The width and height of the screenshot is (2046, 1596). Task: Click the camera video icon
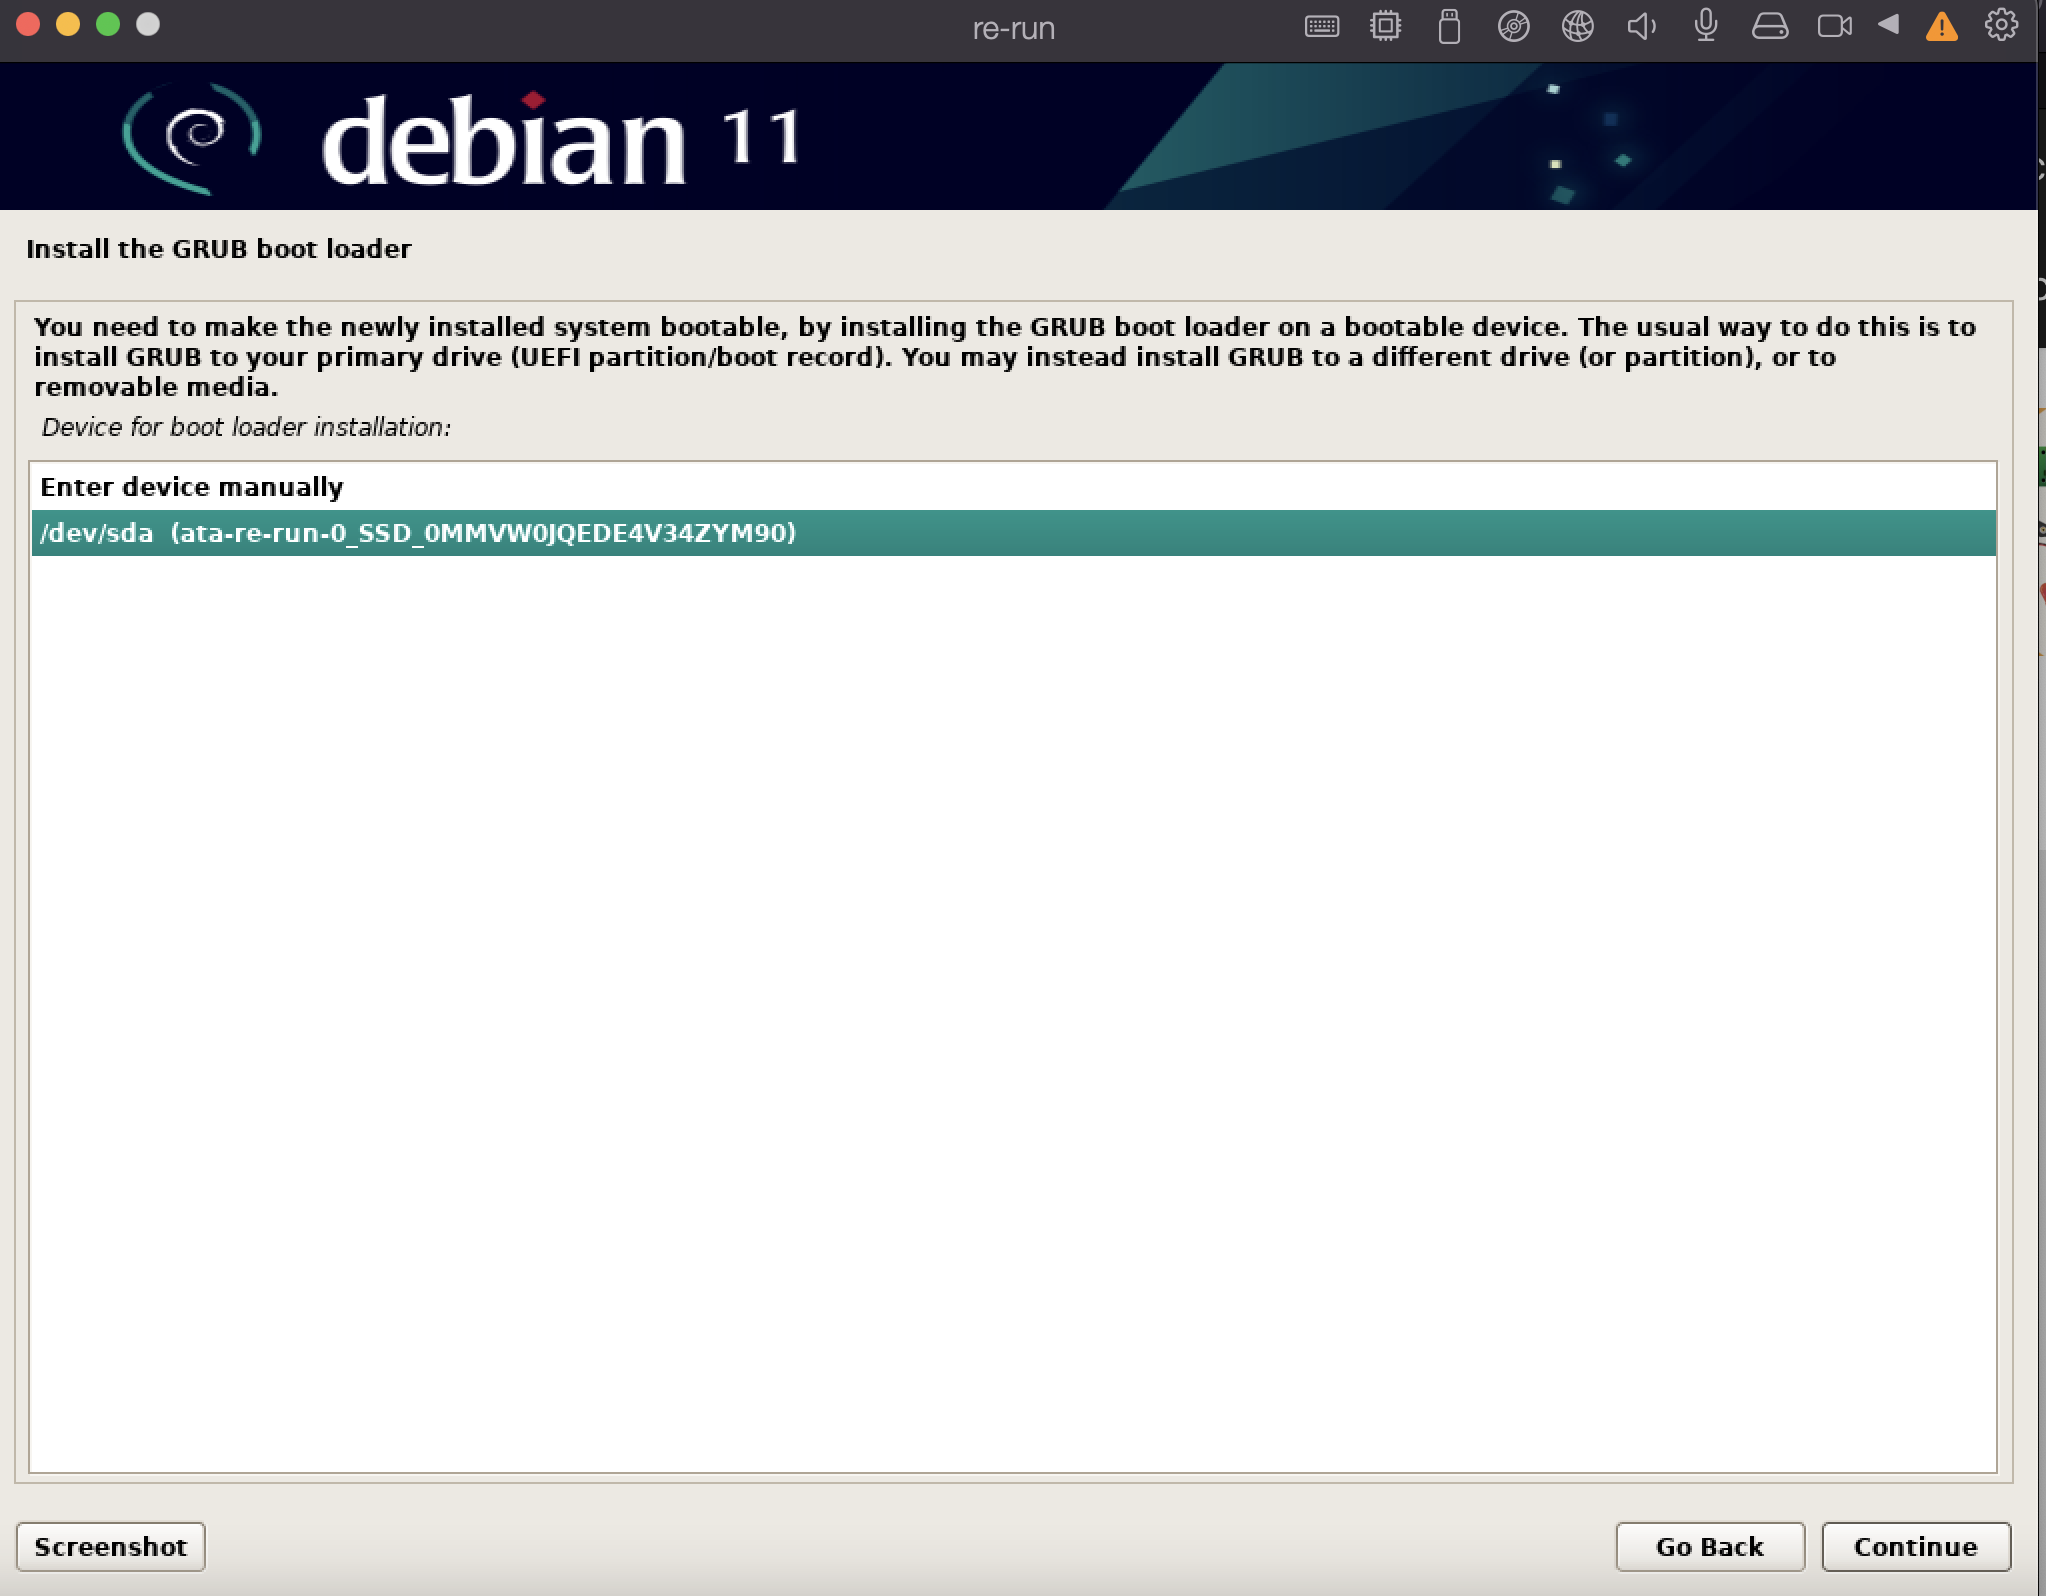(x=1834, y=26)
